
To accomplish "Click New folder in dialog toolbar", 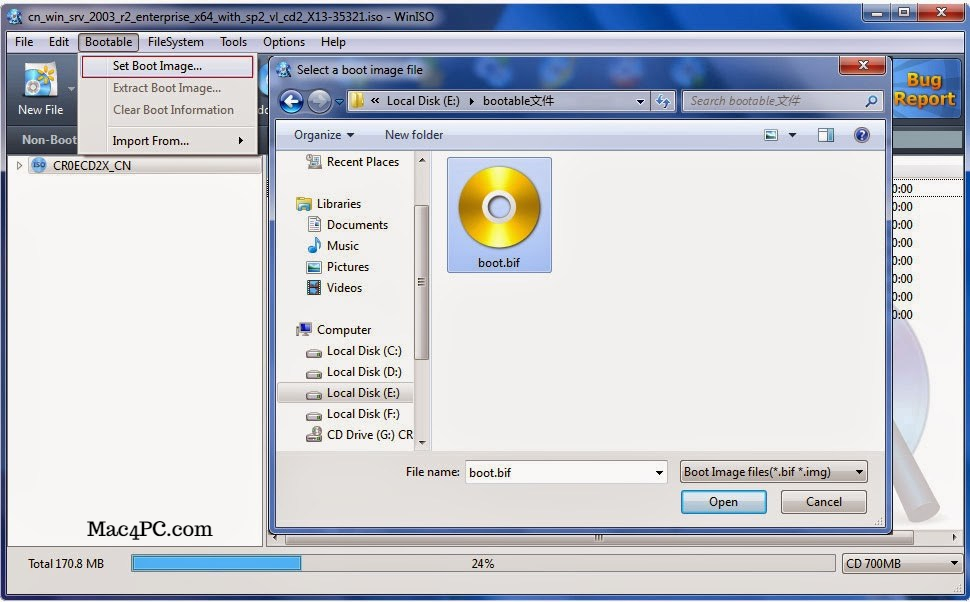I will click(x=414, y=135).
